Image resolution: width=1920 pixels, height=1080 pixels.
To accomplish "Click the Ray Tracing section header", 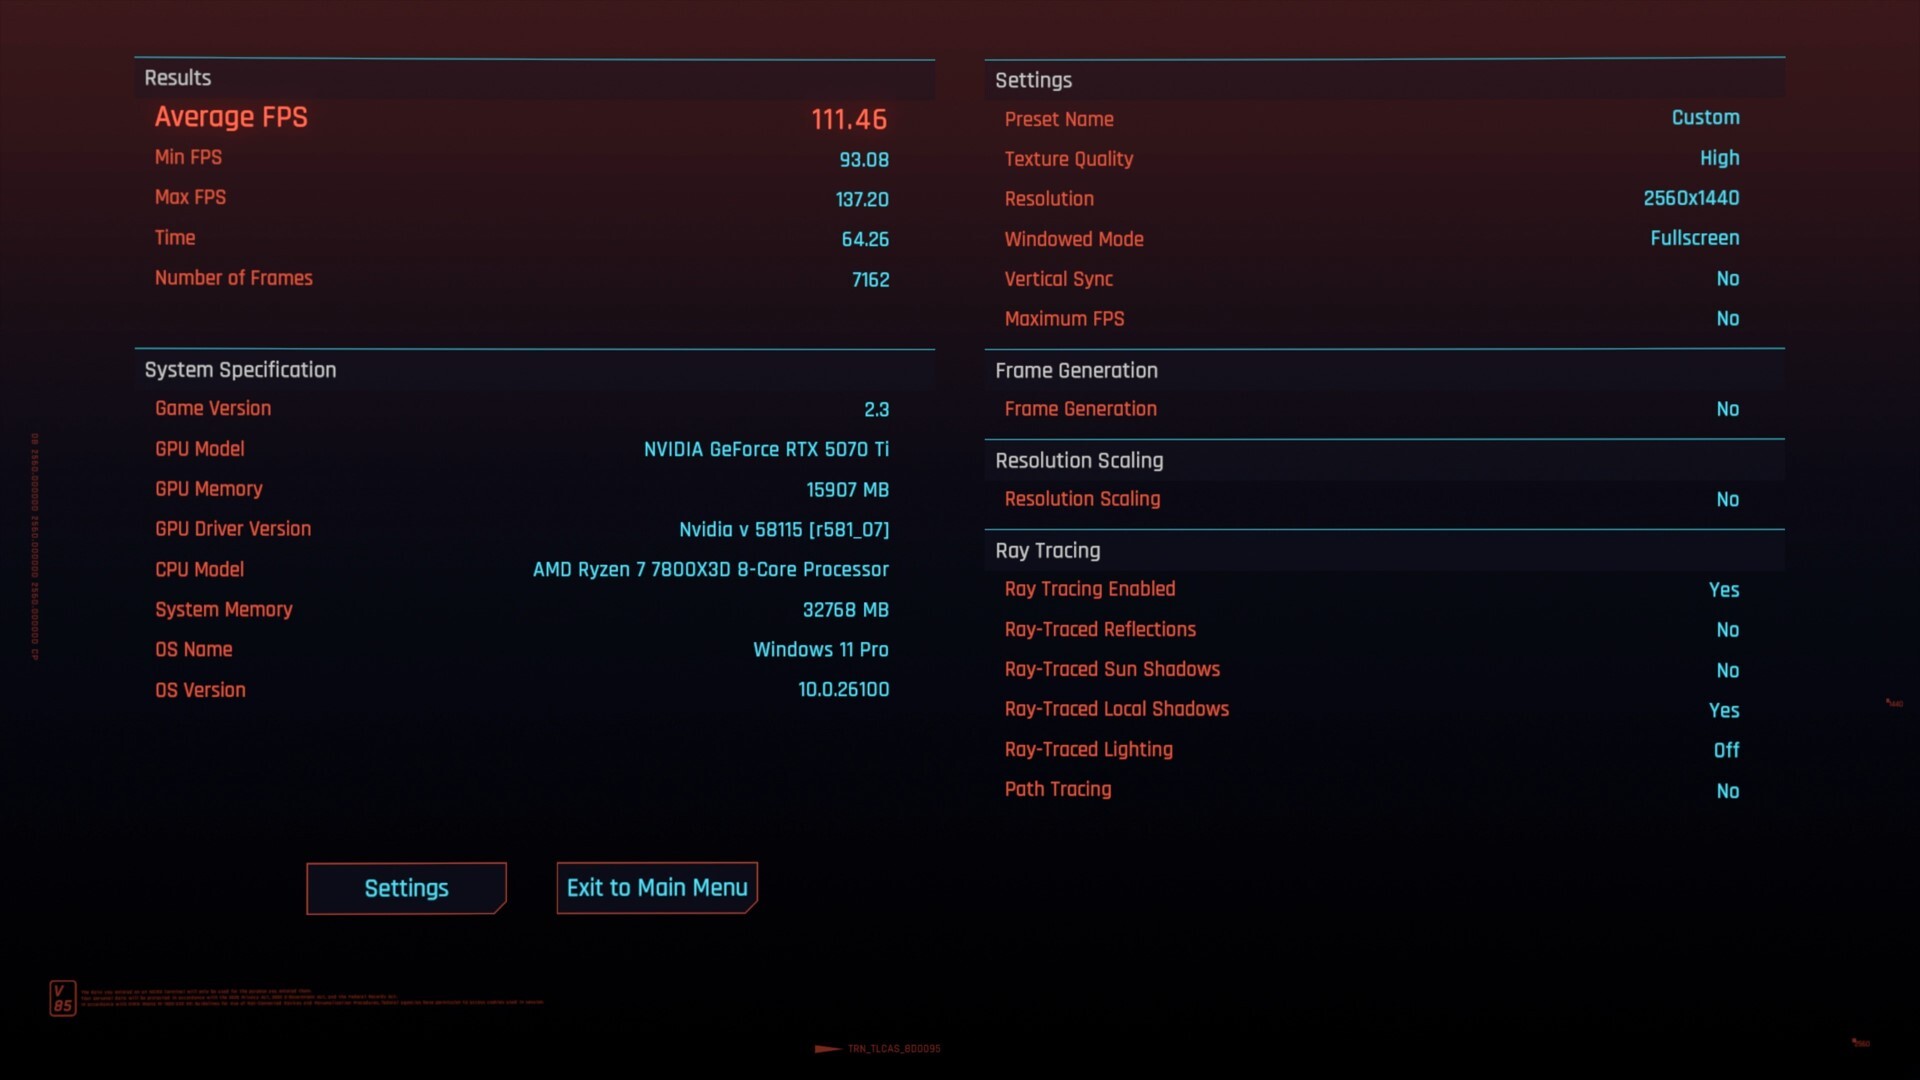I will pyautogui.click(x=1047, y=550).
